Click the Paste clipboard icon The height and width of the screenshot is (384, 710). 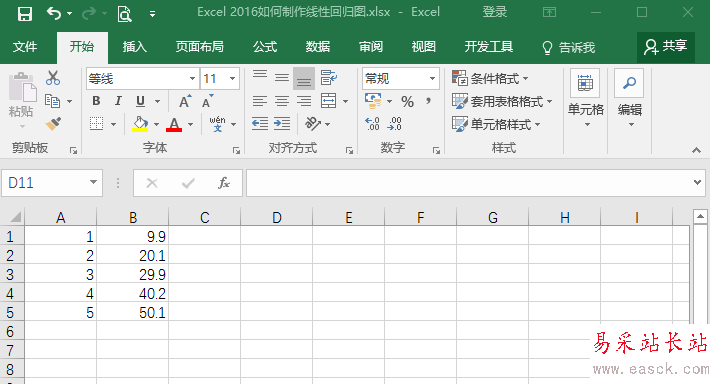coord(22,87)
